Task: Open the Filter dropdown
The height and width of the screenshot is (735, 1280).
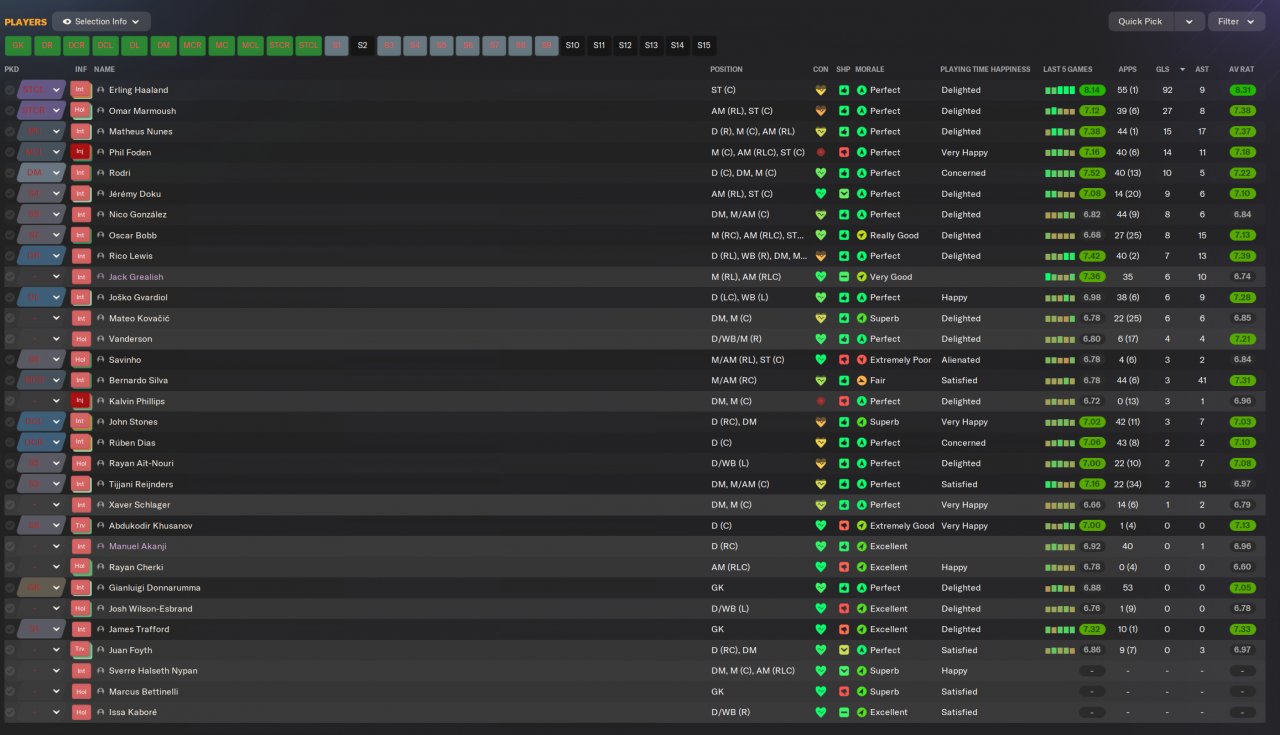Action: click(1236, 21)
